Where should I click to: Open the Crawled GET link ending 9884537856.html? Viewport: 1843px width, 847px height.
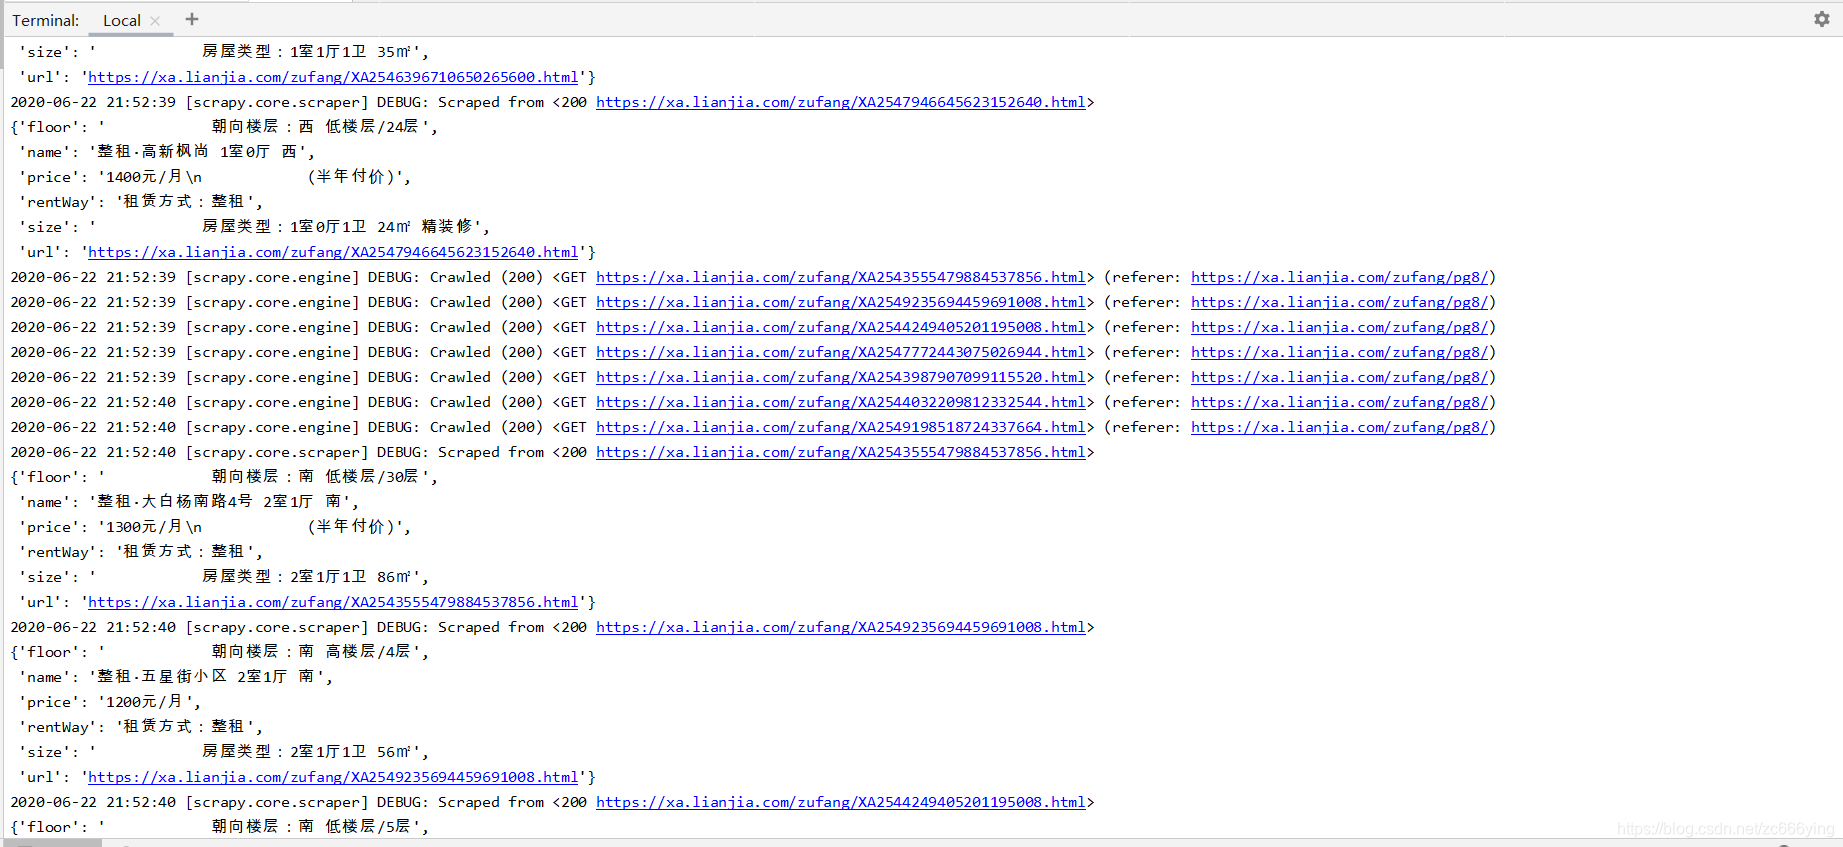(841, 277)
